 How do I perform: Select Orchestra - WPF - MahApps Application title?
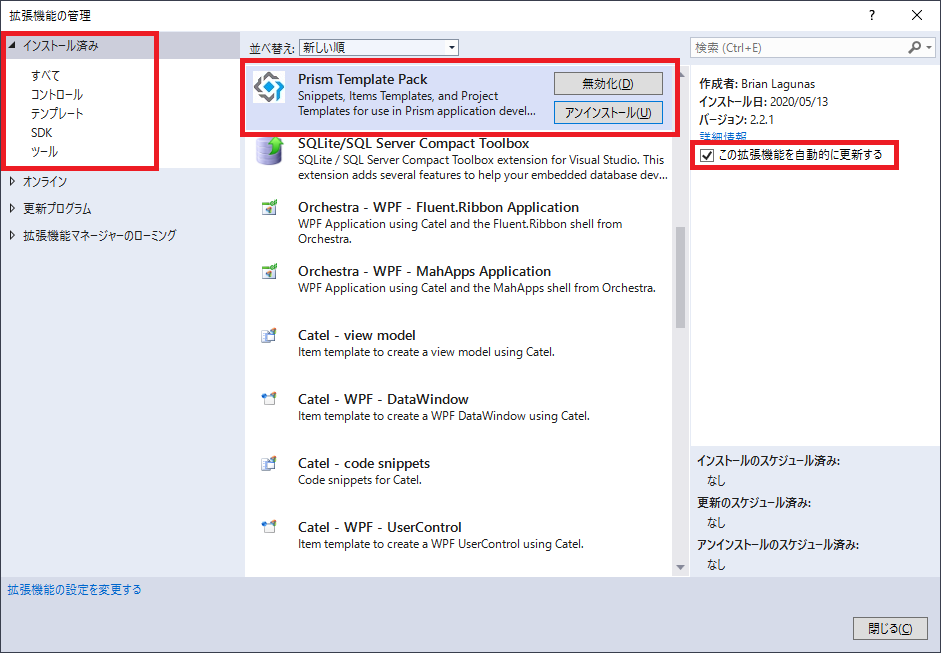coord(424,271)
